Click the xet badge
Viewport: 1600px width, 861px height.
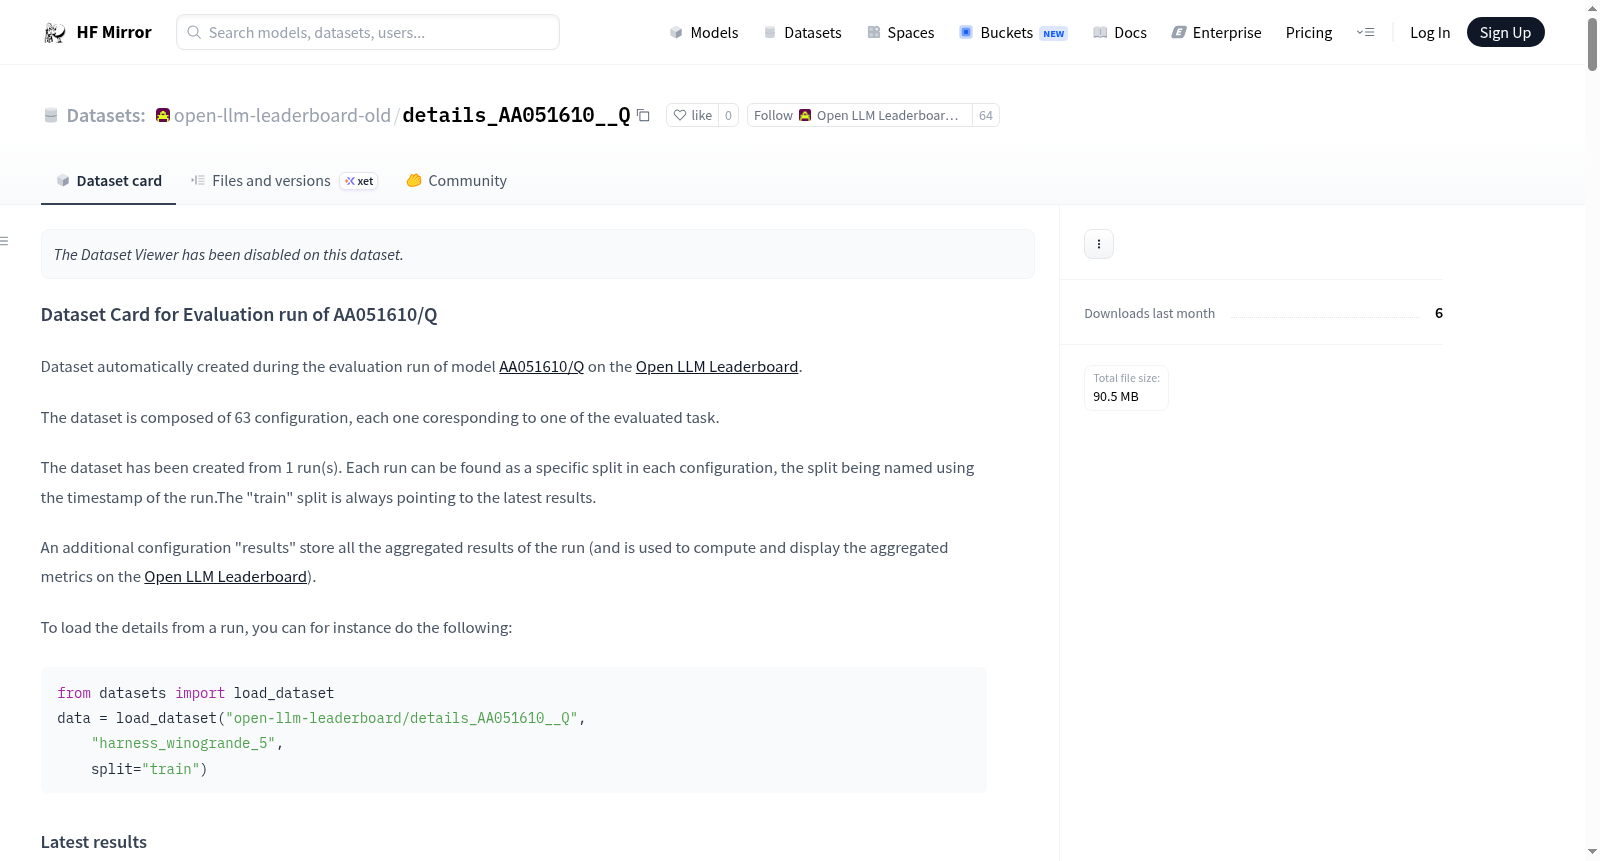(359, 181)
